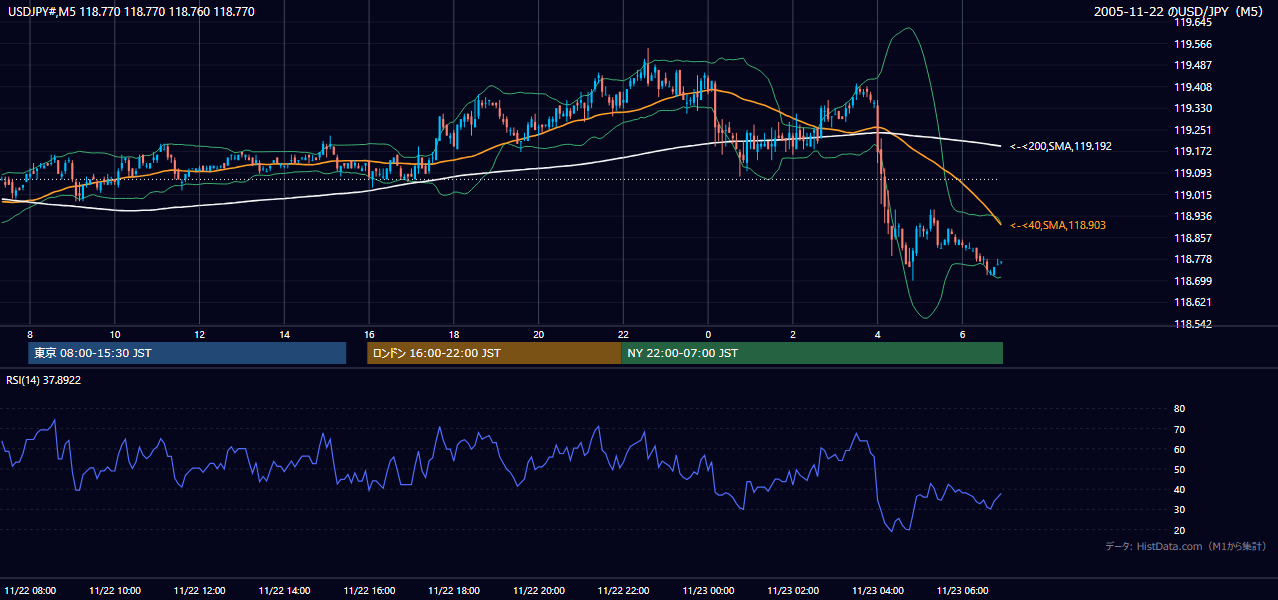
Task: Click price level 118.778 on the axis
Action: coord(1194,259)
